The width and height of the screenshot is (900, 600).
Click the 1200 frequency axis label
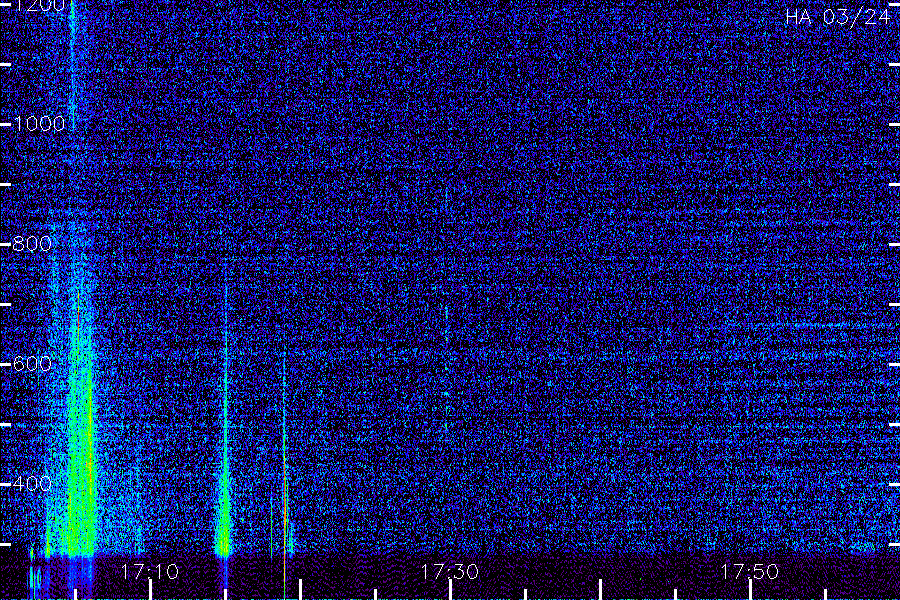[38, 5]
